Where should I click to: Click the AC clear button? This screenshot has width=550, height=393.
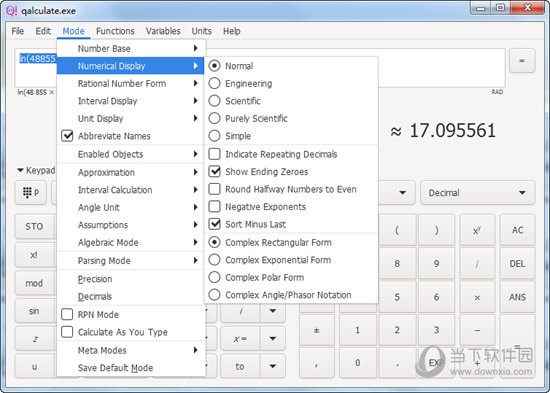[517, 230]
